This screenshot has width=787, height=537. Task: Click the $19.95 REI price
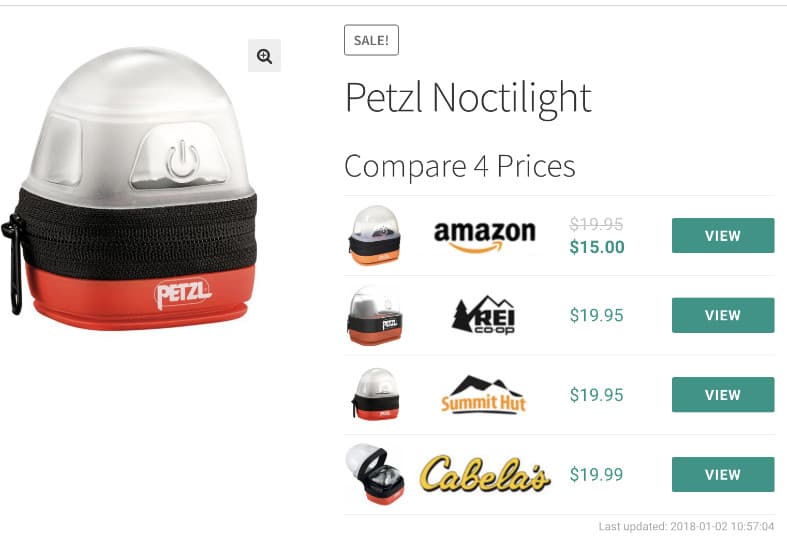coord(597,315)
